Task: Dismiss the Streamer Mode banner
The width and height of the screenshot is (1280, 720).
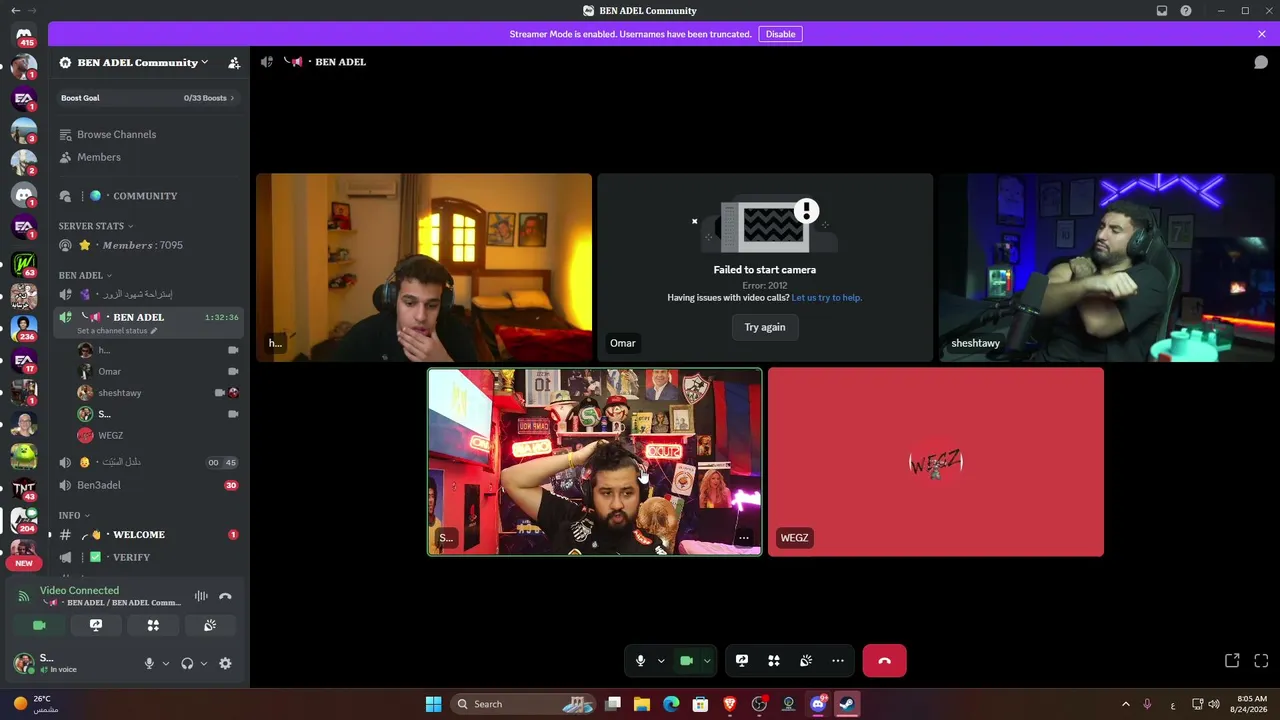Action: pyautogui.click(x=1262, y=34)
